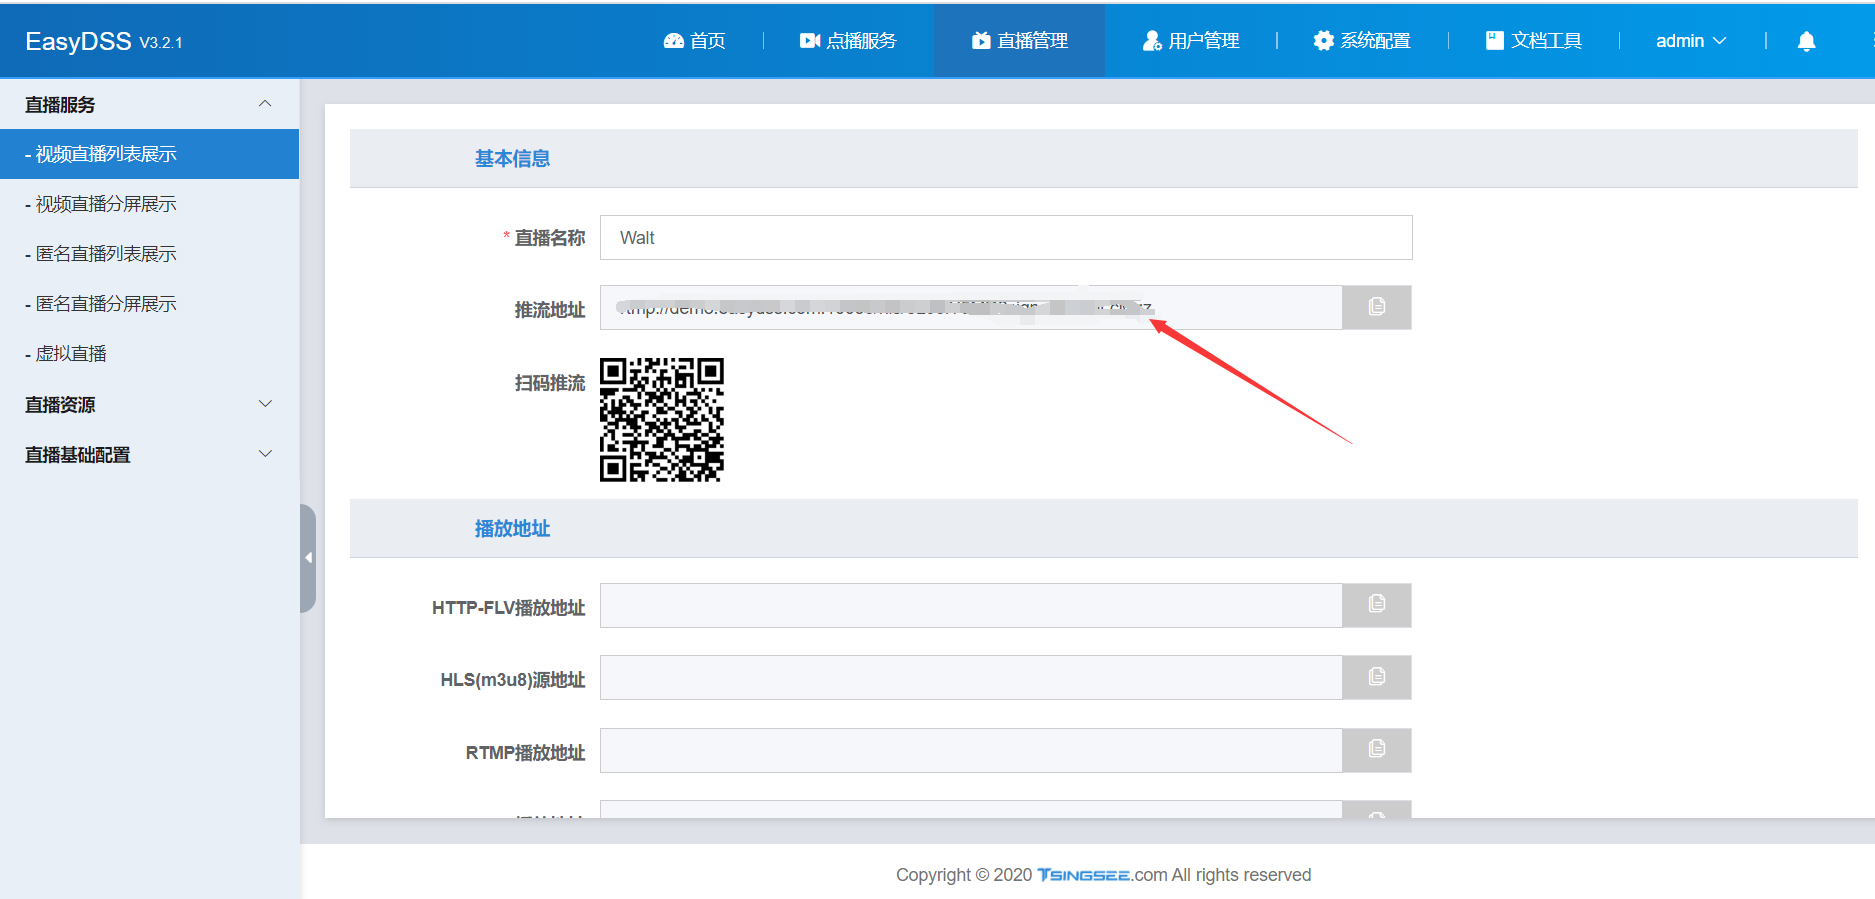Click the RTMP播放地址 field
The image size is (1875, 899).
pyautogui.click(x=971, y=750)
